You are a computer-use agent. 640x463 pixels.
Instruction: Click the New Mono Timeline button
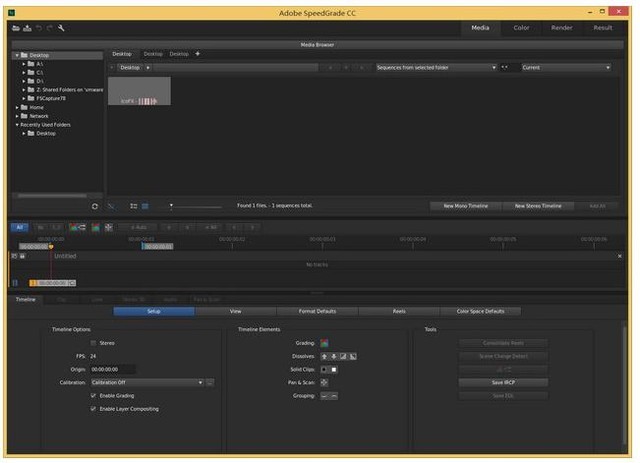pos(465,206)
